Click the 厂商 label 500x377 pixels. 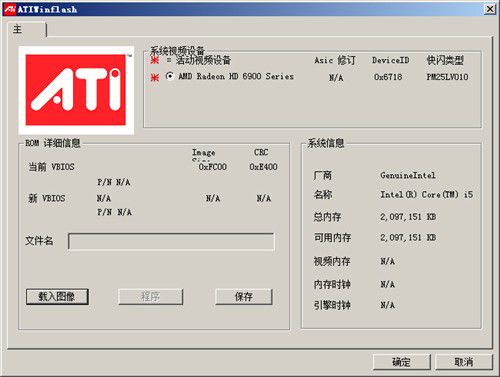click(x=323, y=175)
